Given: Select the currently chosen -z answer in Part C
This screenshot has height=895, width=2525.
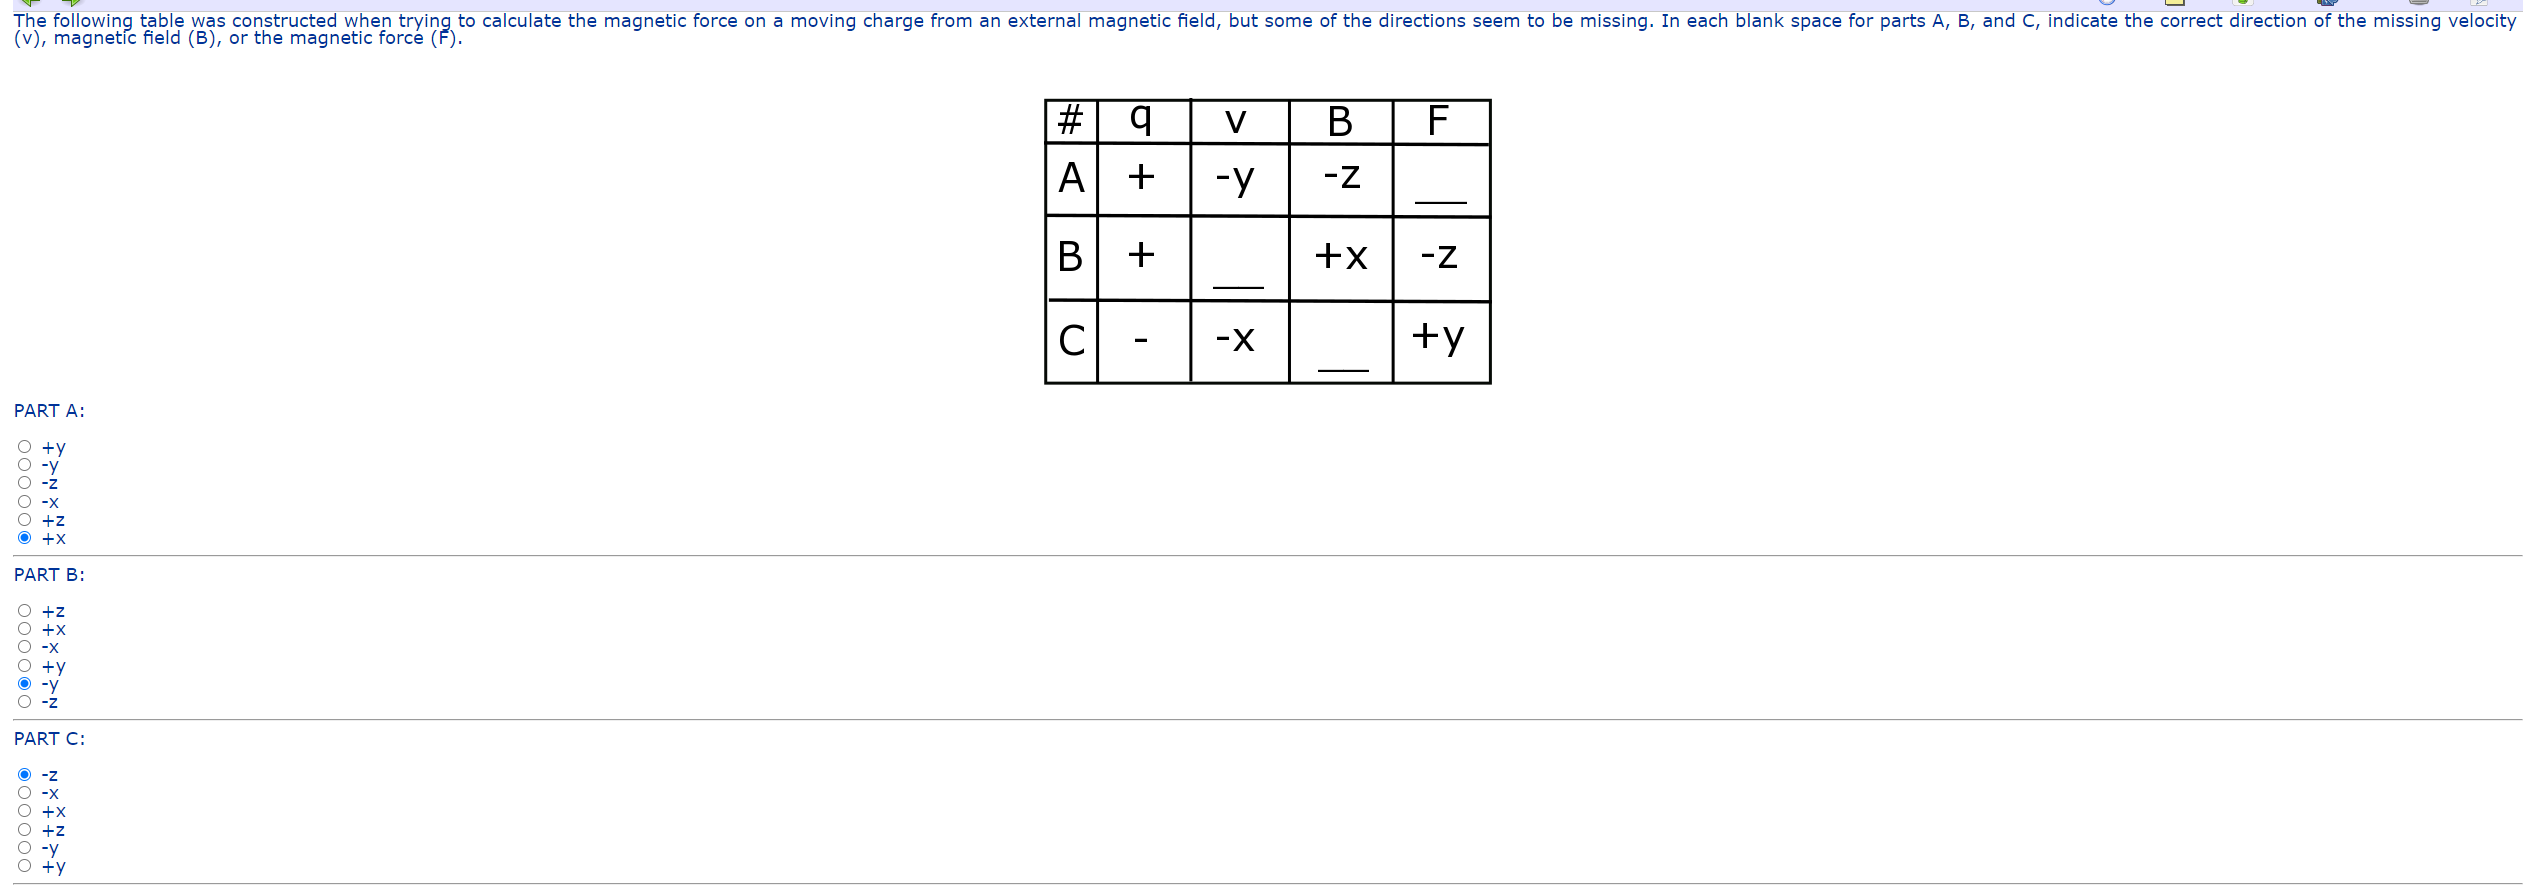Looking at the screenshot, I should (x=23, y=773).
